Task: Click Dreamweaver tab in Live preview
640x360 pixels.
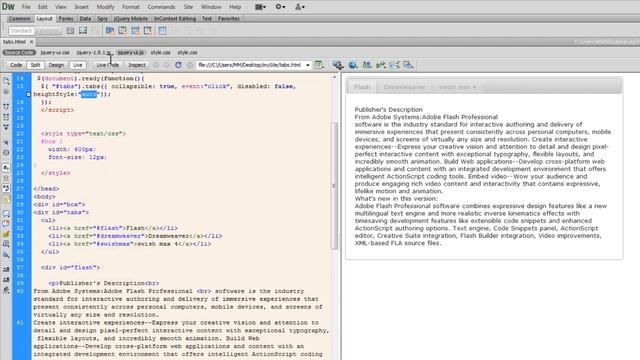Action: click(x=404, y=87)
